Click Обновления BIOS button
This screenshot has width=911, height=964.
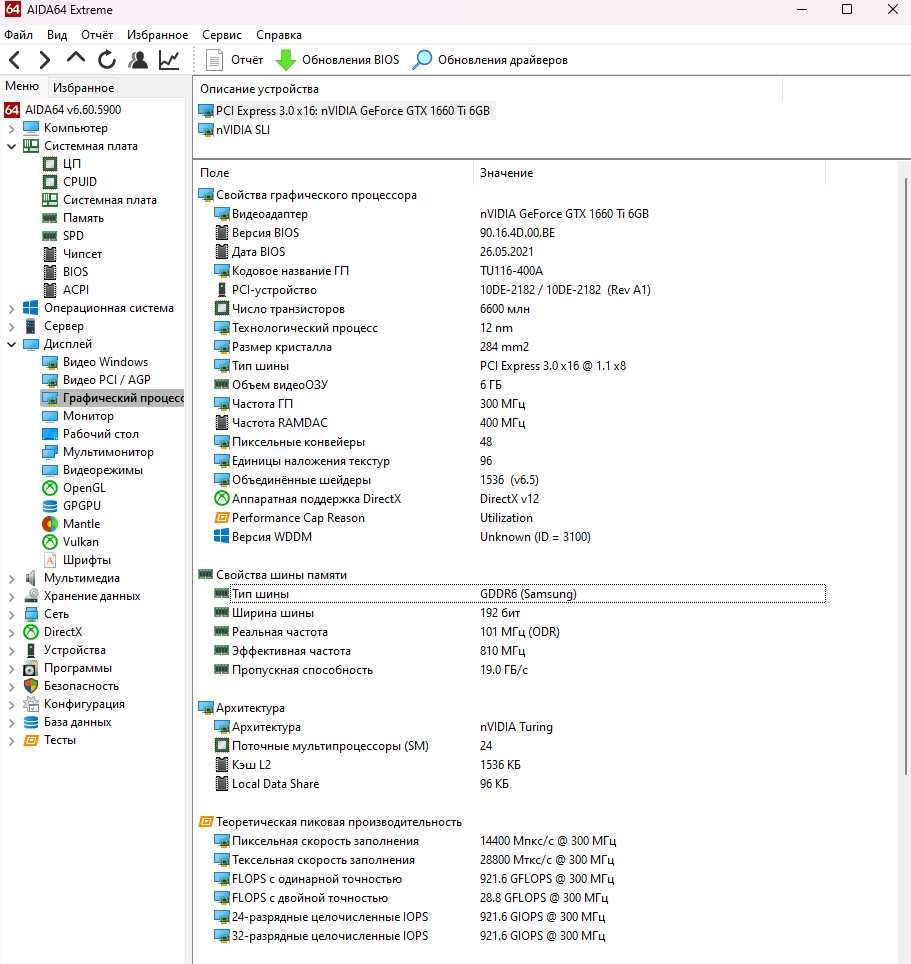point(338,60)
